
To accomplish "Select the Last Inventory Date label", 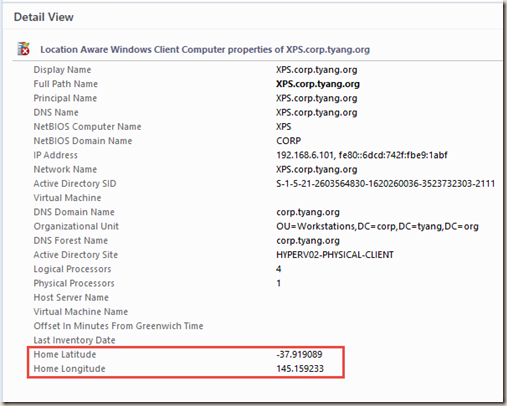I will [x=74, y=340].
